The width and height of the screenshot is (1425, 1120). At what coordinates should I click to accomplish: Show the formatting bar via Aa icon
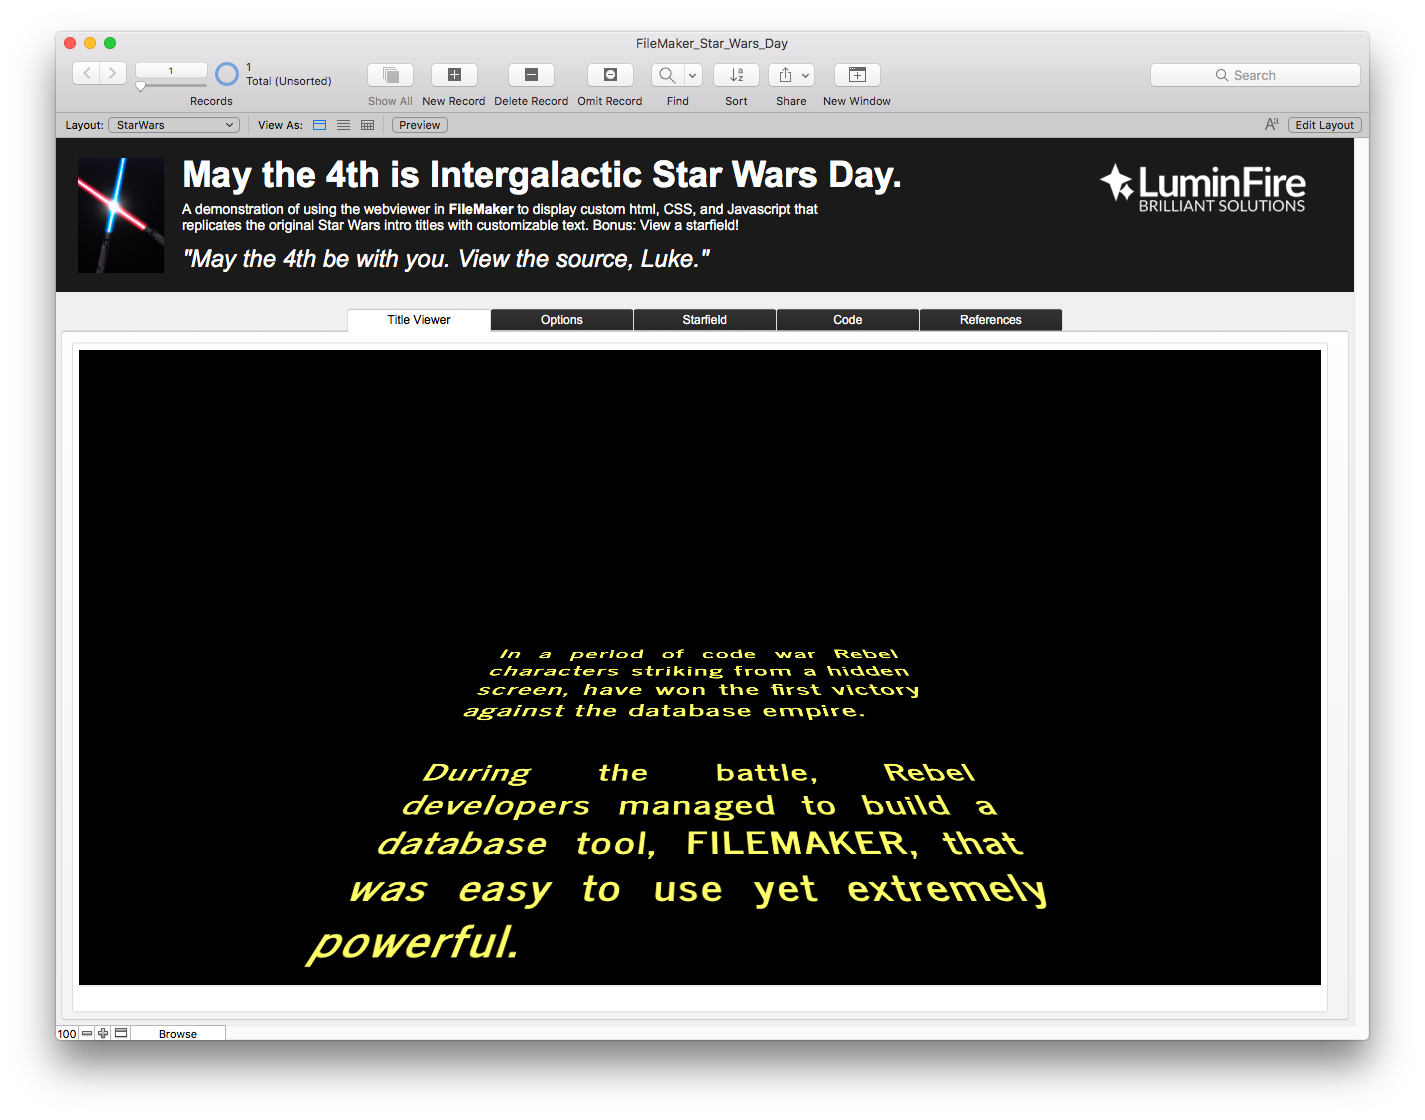pyautogui.click(x=1272, y=125)
